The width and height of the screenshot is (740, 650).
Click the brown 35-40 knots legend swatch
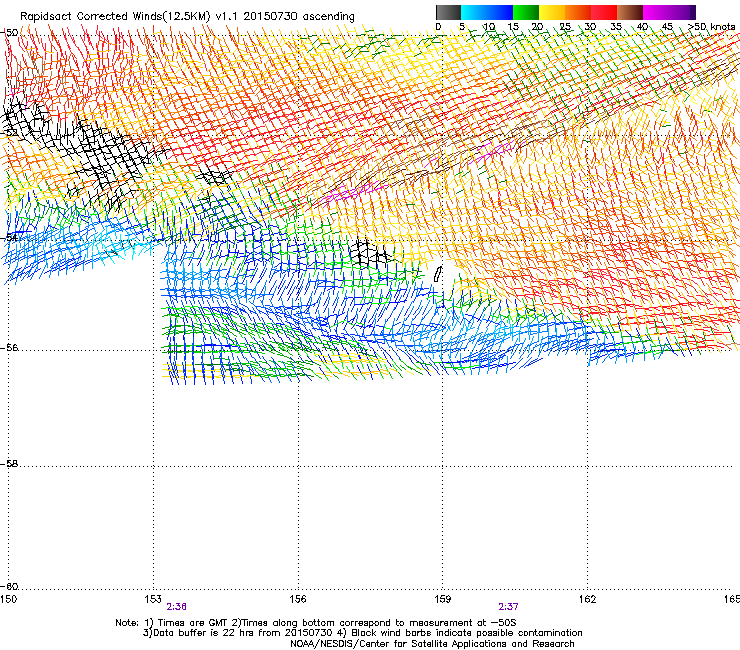[x=630, y=12]
